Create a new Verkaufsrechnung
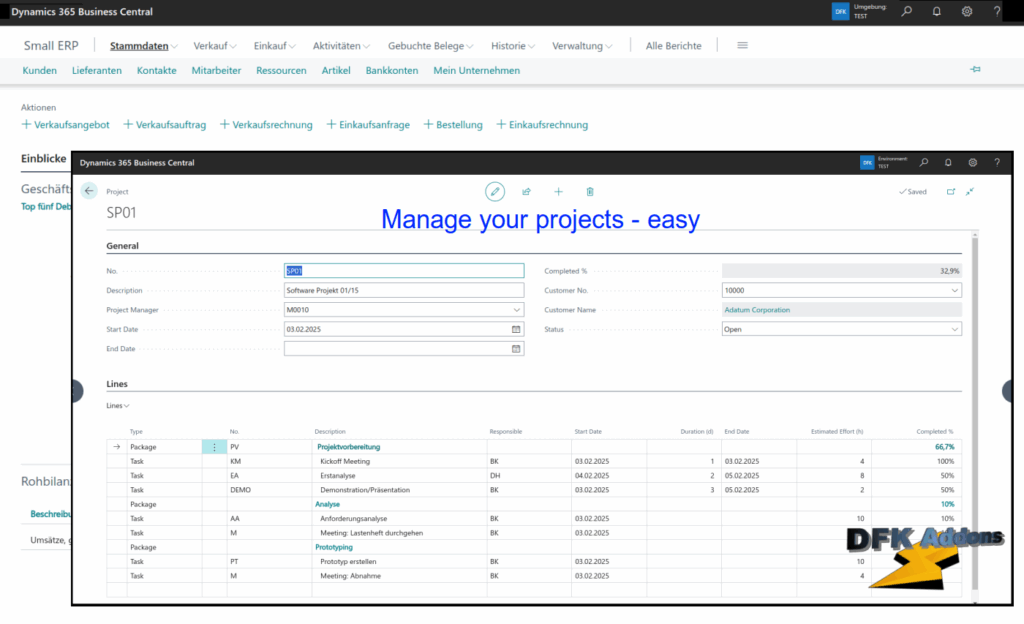1024x624 pixels. pyautogui.click(x=266, y=124)
